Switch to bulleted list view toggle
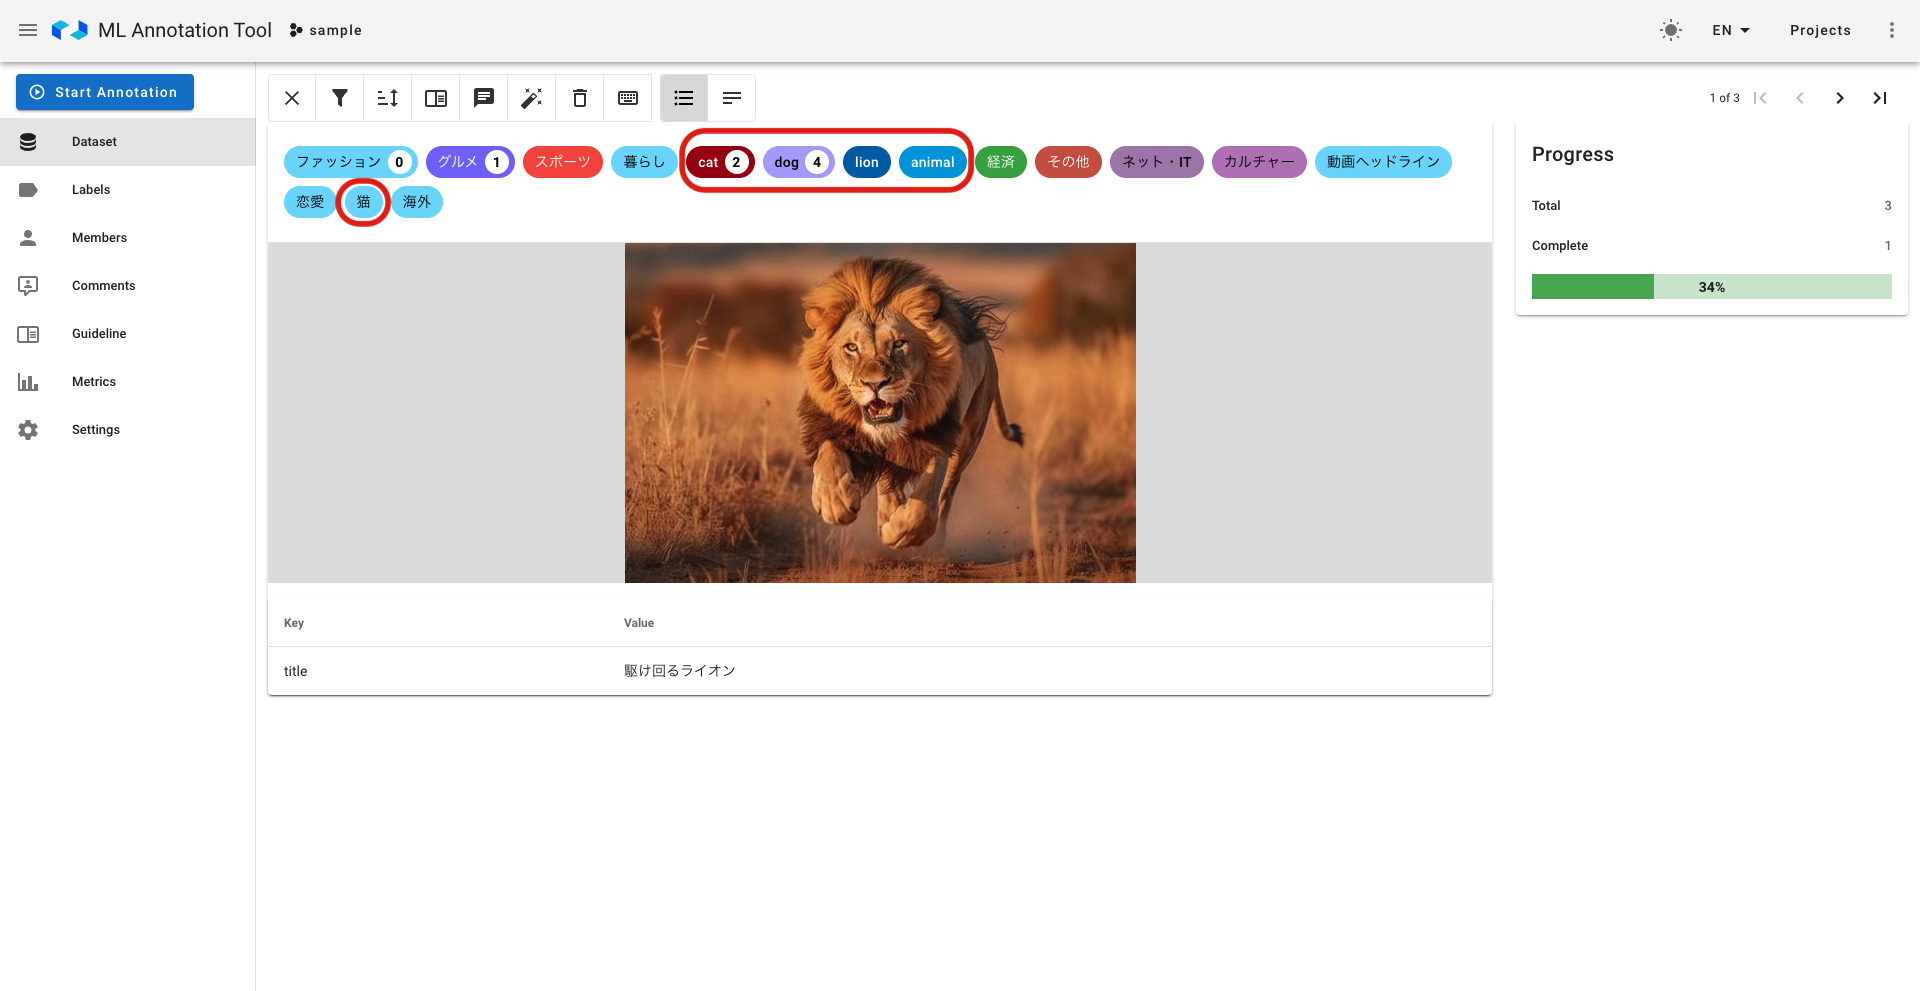The height and width of the screenshot is (991, 1920). click(684, 98)
